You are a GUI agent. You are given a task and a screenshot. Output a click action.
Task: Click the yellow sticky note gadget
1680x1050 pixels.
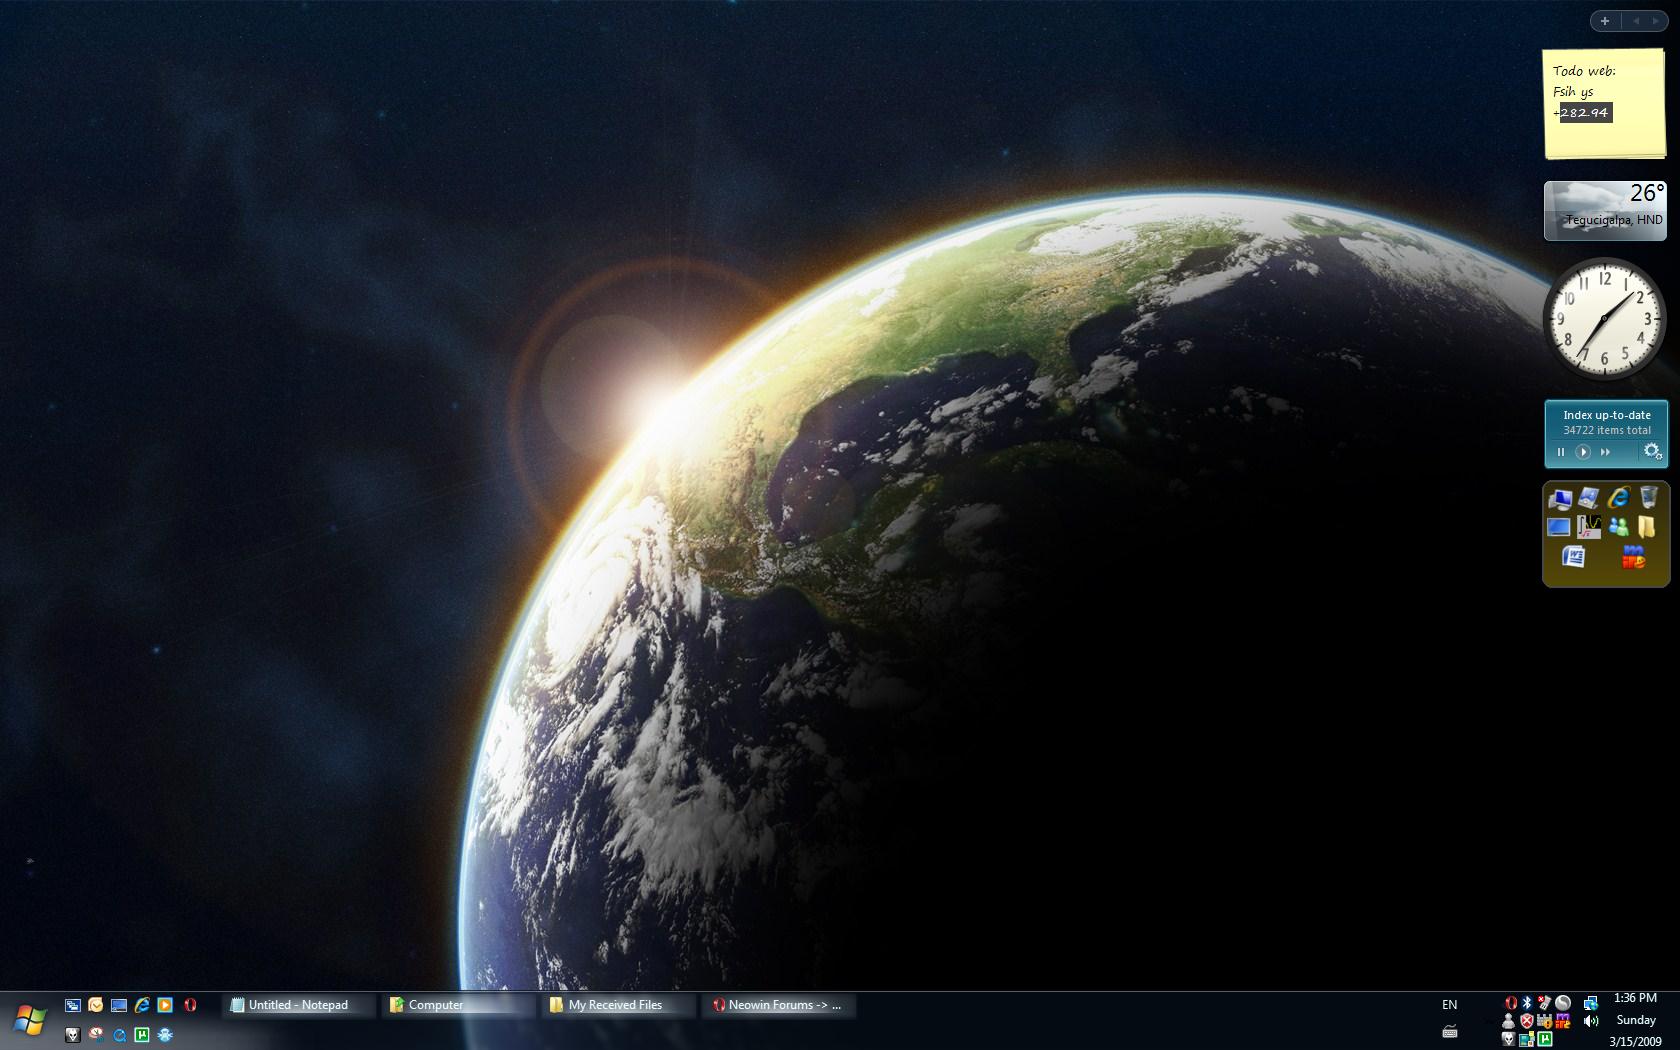(1605, 105)
